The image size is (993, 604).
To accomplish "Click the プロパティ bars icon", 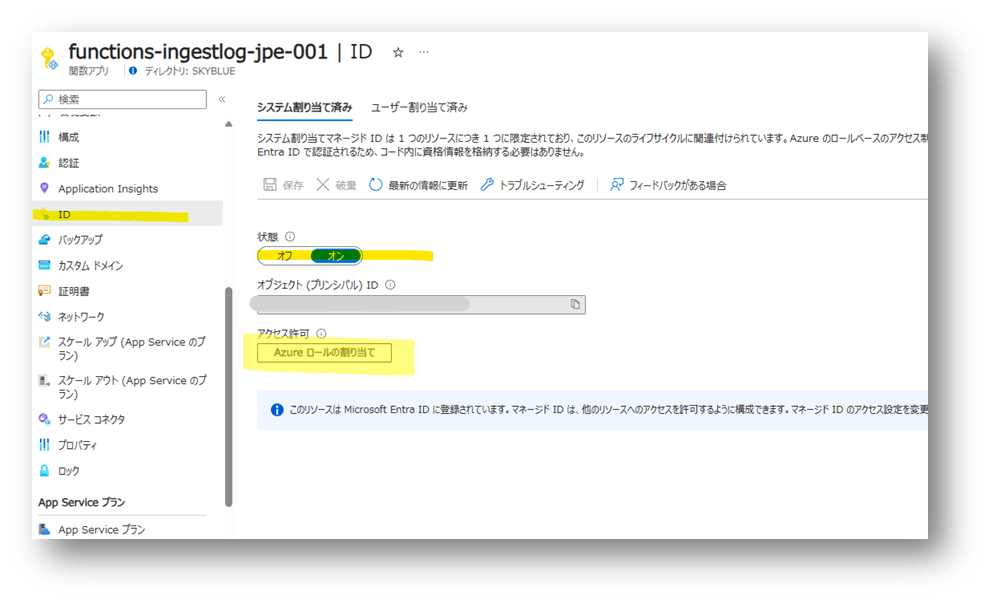I will tap(44, 444).
